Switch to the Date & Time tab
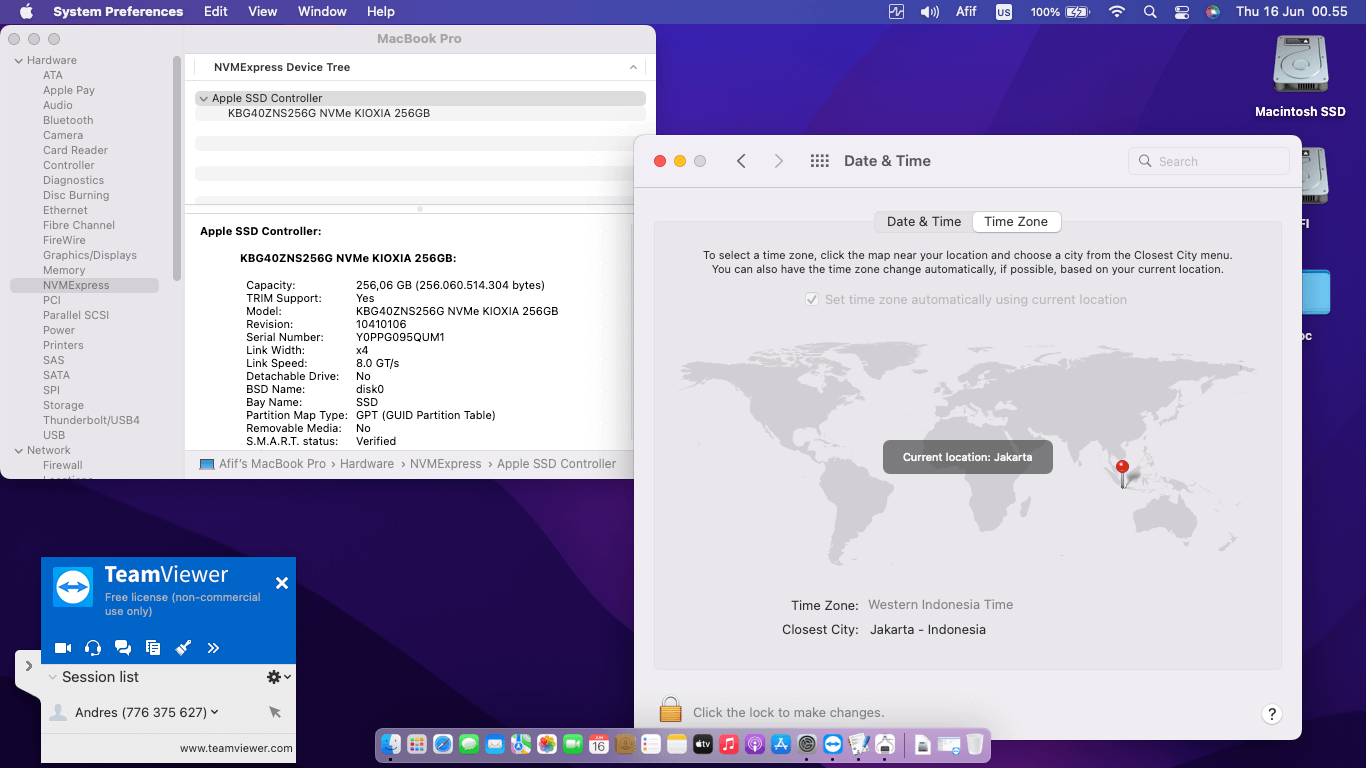The height and width of the screenshot is (768, 1366). coord(923,222)
